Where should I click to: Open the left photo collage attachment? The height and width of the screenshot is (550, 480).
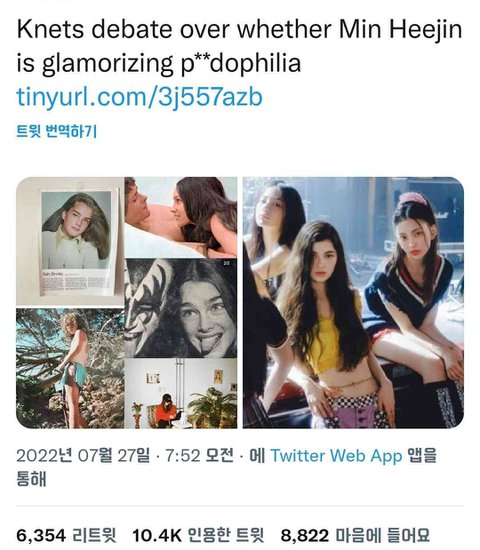127,303
